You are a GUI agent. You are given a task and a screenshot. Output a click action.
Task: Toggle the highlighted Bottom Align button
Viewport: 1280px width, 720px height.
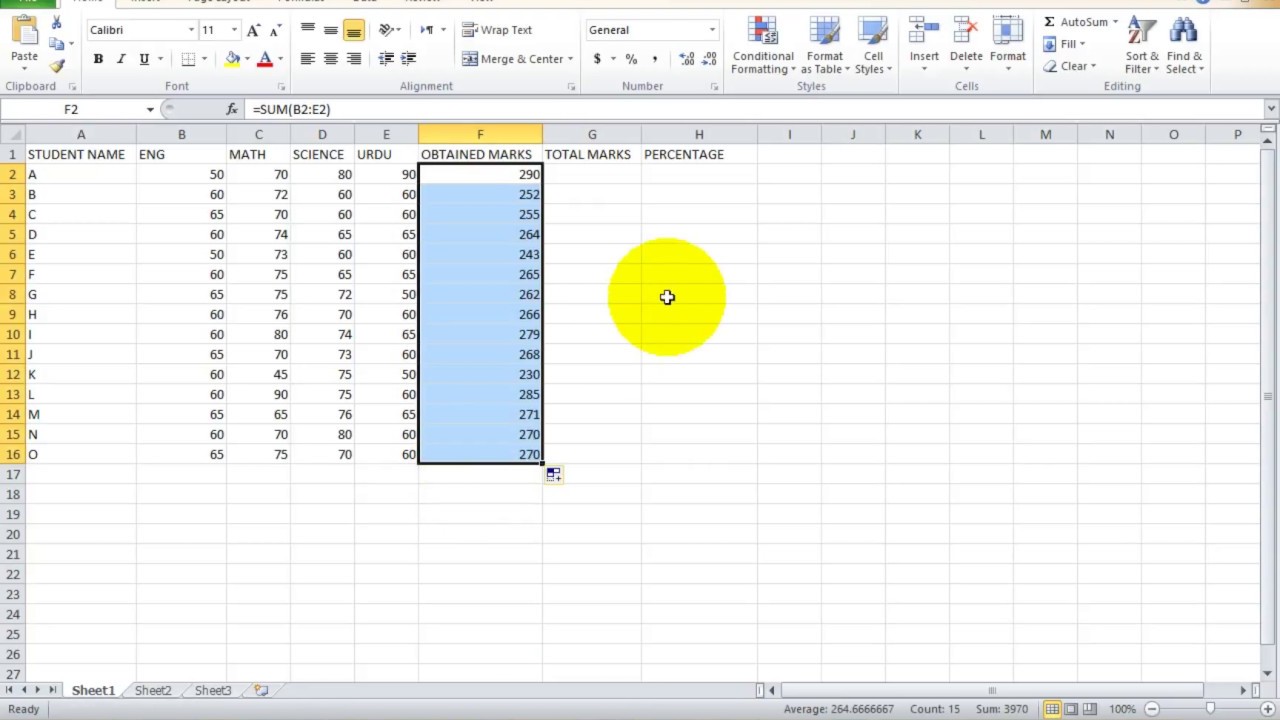(354, 30)
